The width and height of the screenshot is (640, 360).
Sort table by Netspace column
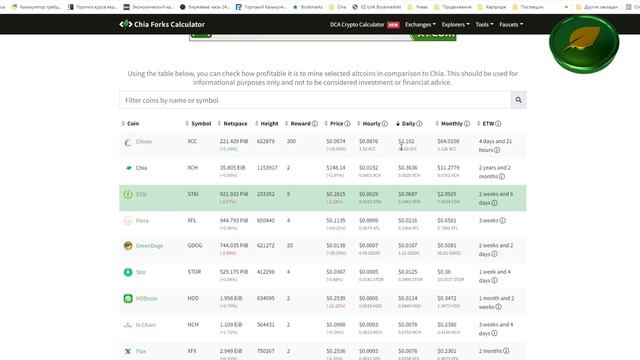[233, 124]
